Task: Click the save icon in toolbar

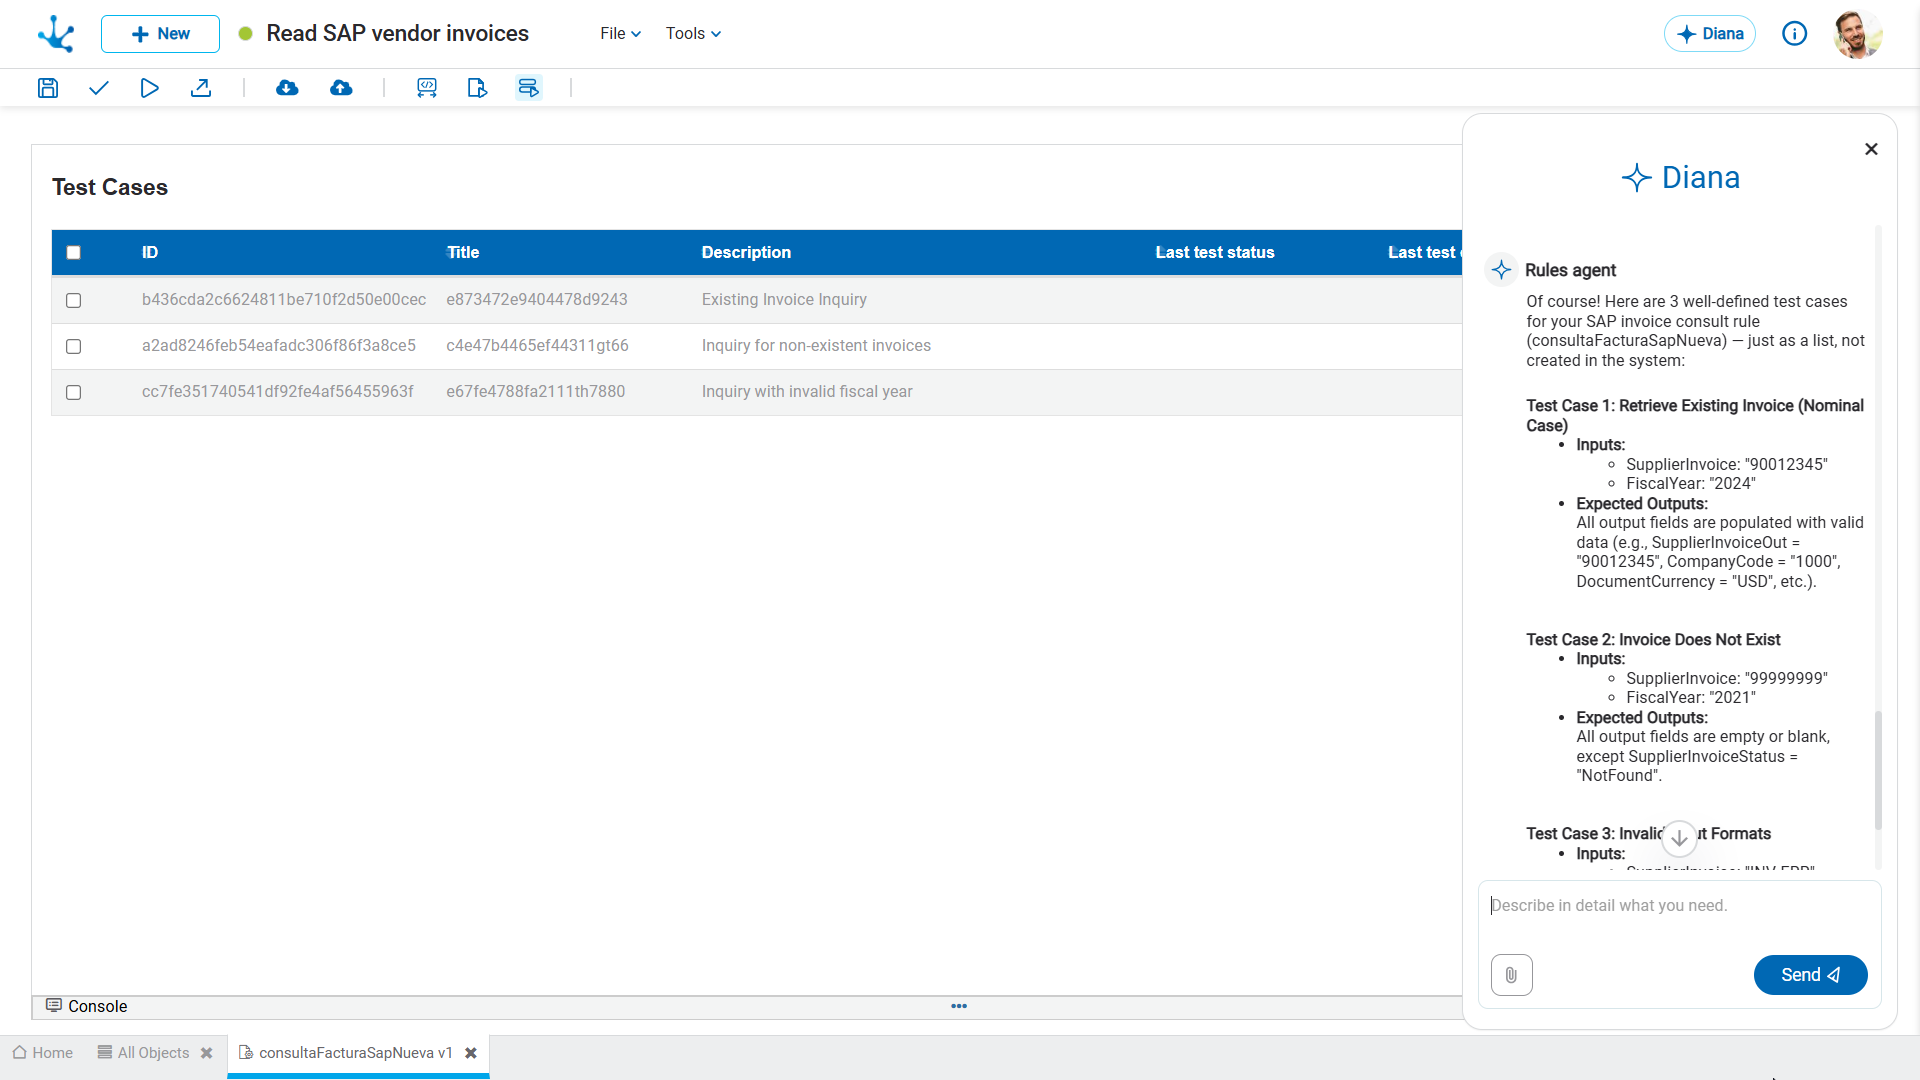Action: tap(48, 88)
